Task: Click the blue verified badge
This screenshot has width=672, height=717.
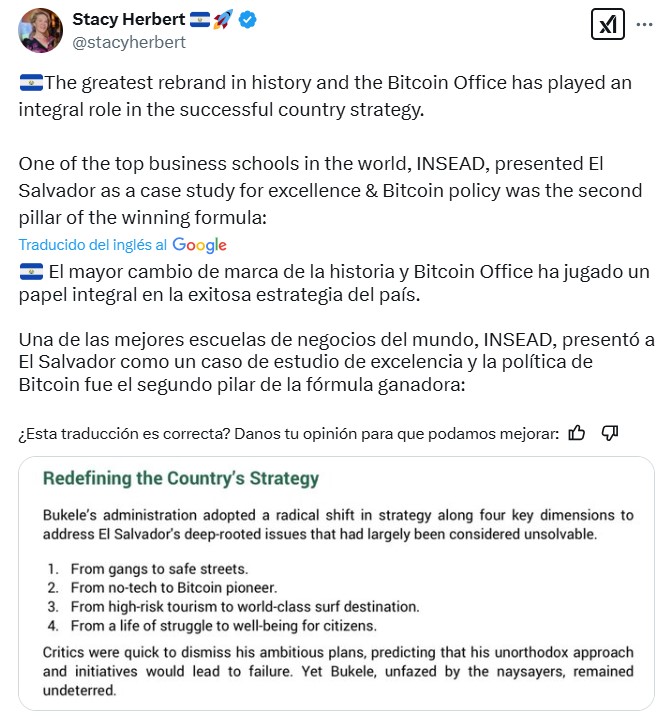Action: [247, 21]
